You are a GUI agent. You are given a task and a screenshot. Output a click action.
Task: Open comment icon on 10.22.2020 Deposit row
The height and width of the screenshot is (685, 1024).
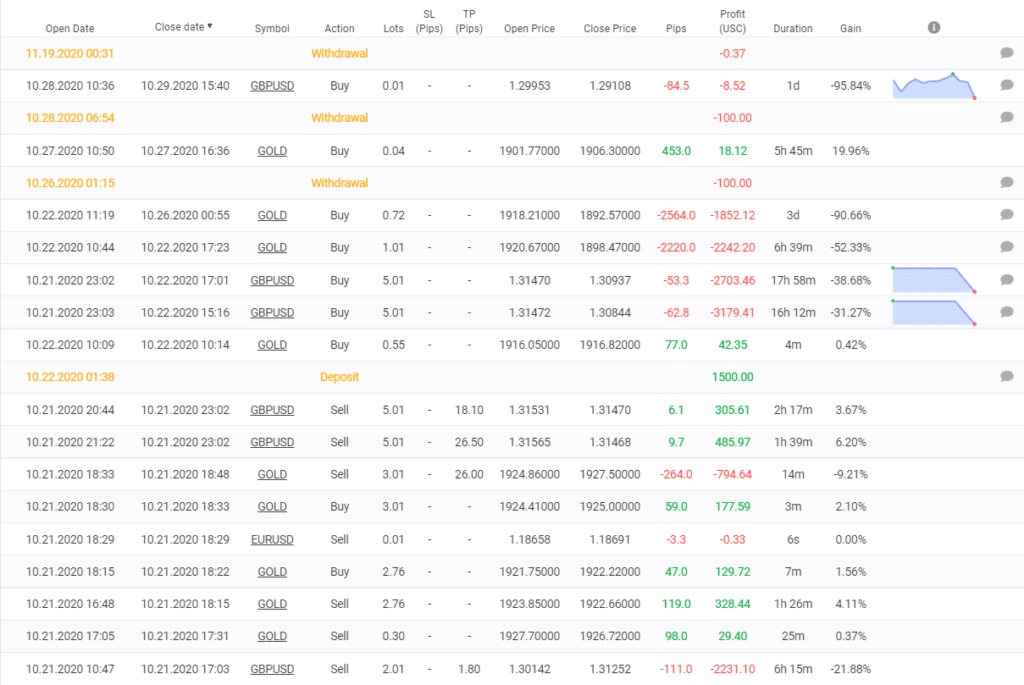[1007, 377]
